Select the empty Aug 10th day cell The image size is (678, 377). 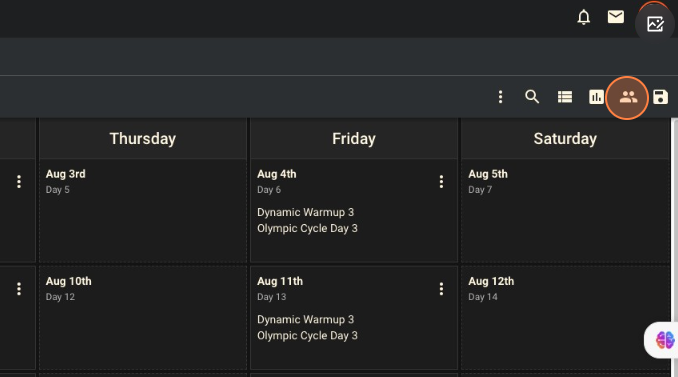(143, 318)
